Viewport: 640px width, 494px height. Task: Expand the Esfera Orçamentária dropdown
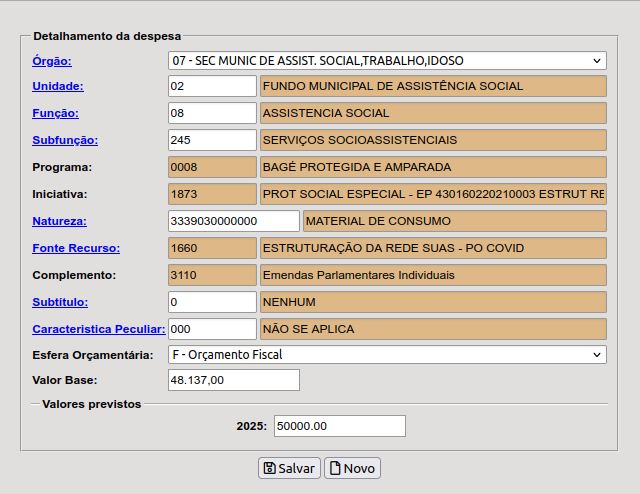click(387, 355)
